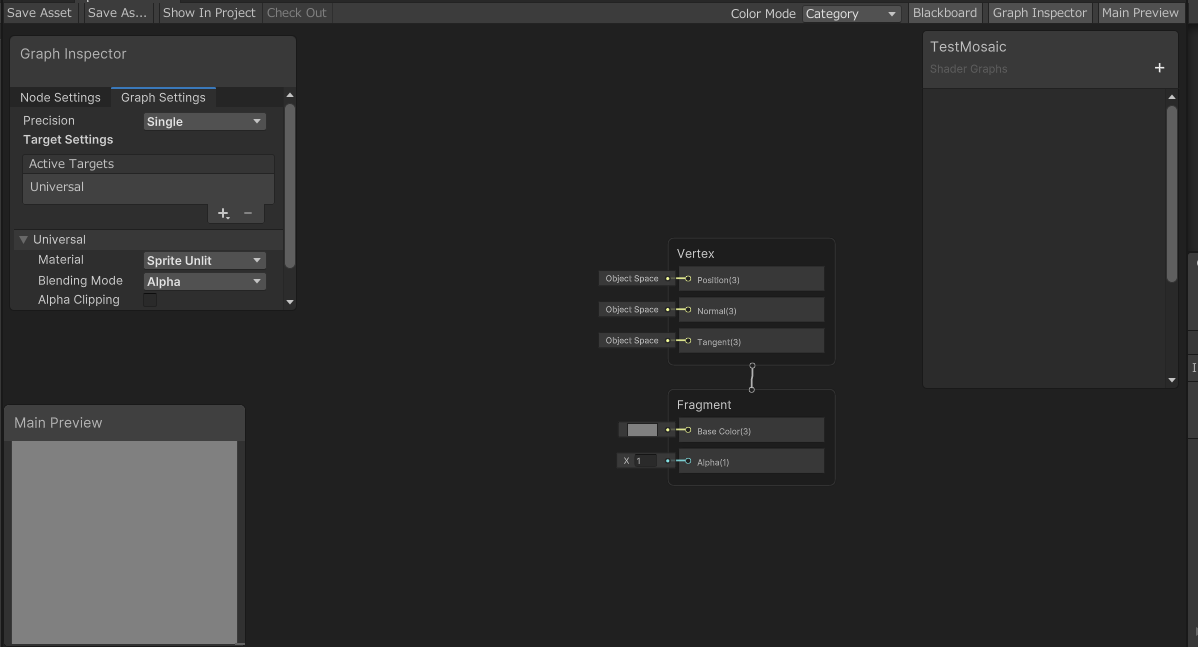Remove a target with the minus icon
This screenshot has width=1198, height=647.
coord(248,213)
